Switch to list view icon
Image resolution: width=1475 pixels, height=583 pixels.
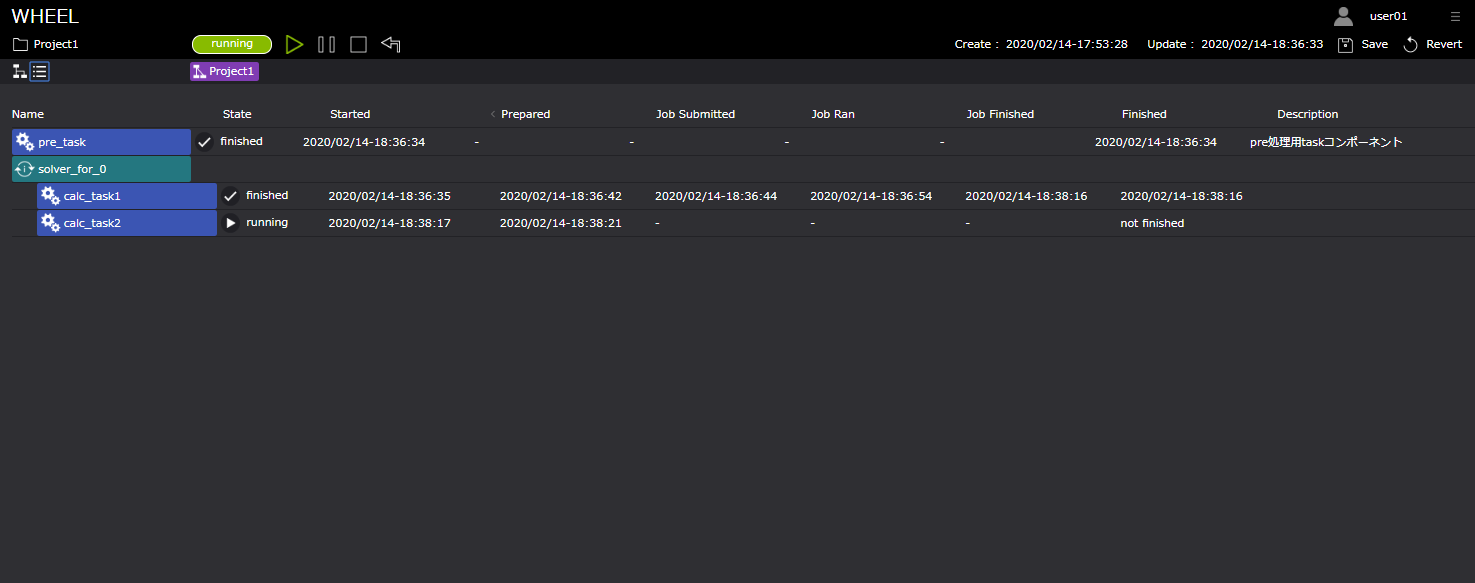click(x=39, y=71)
